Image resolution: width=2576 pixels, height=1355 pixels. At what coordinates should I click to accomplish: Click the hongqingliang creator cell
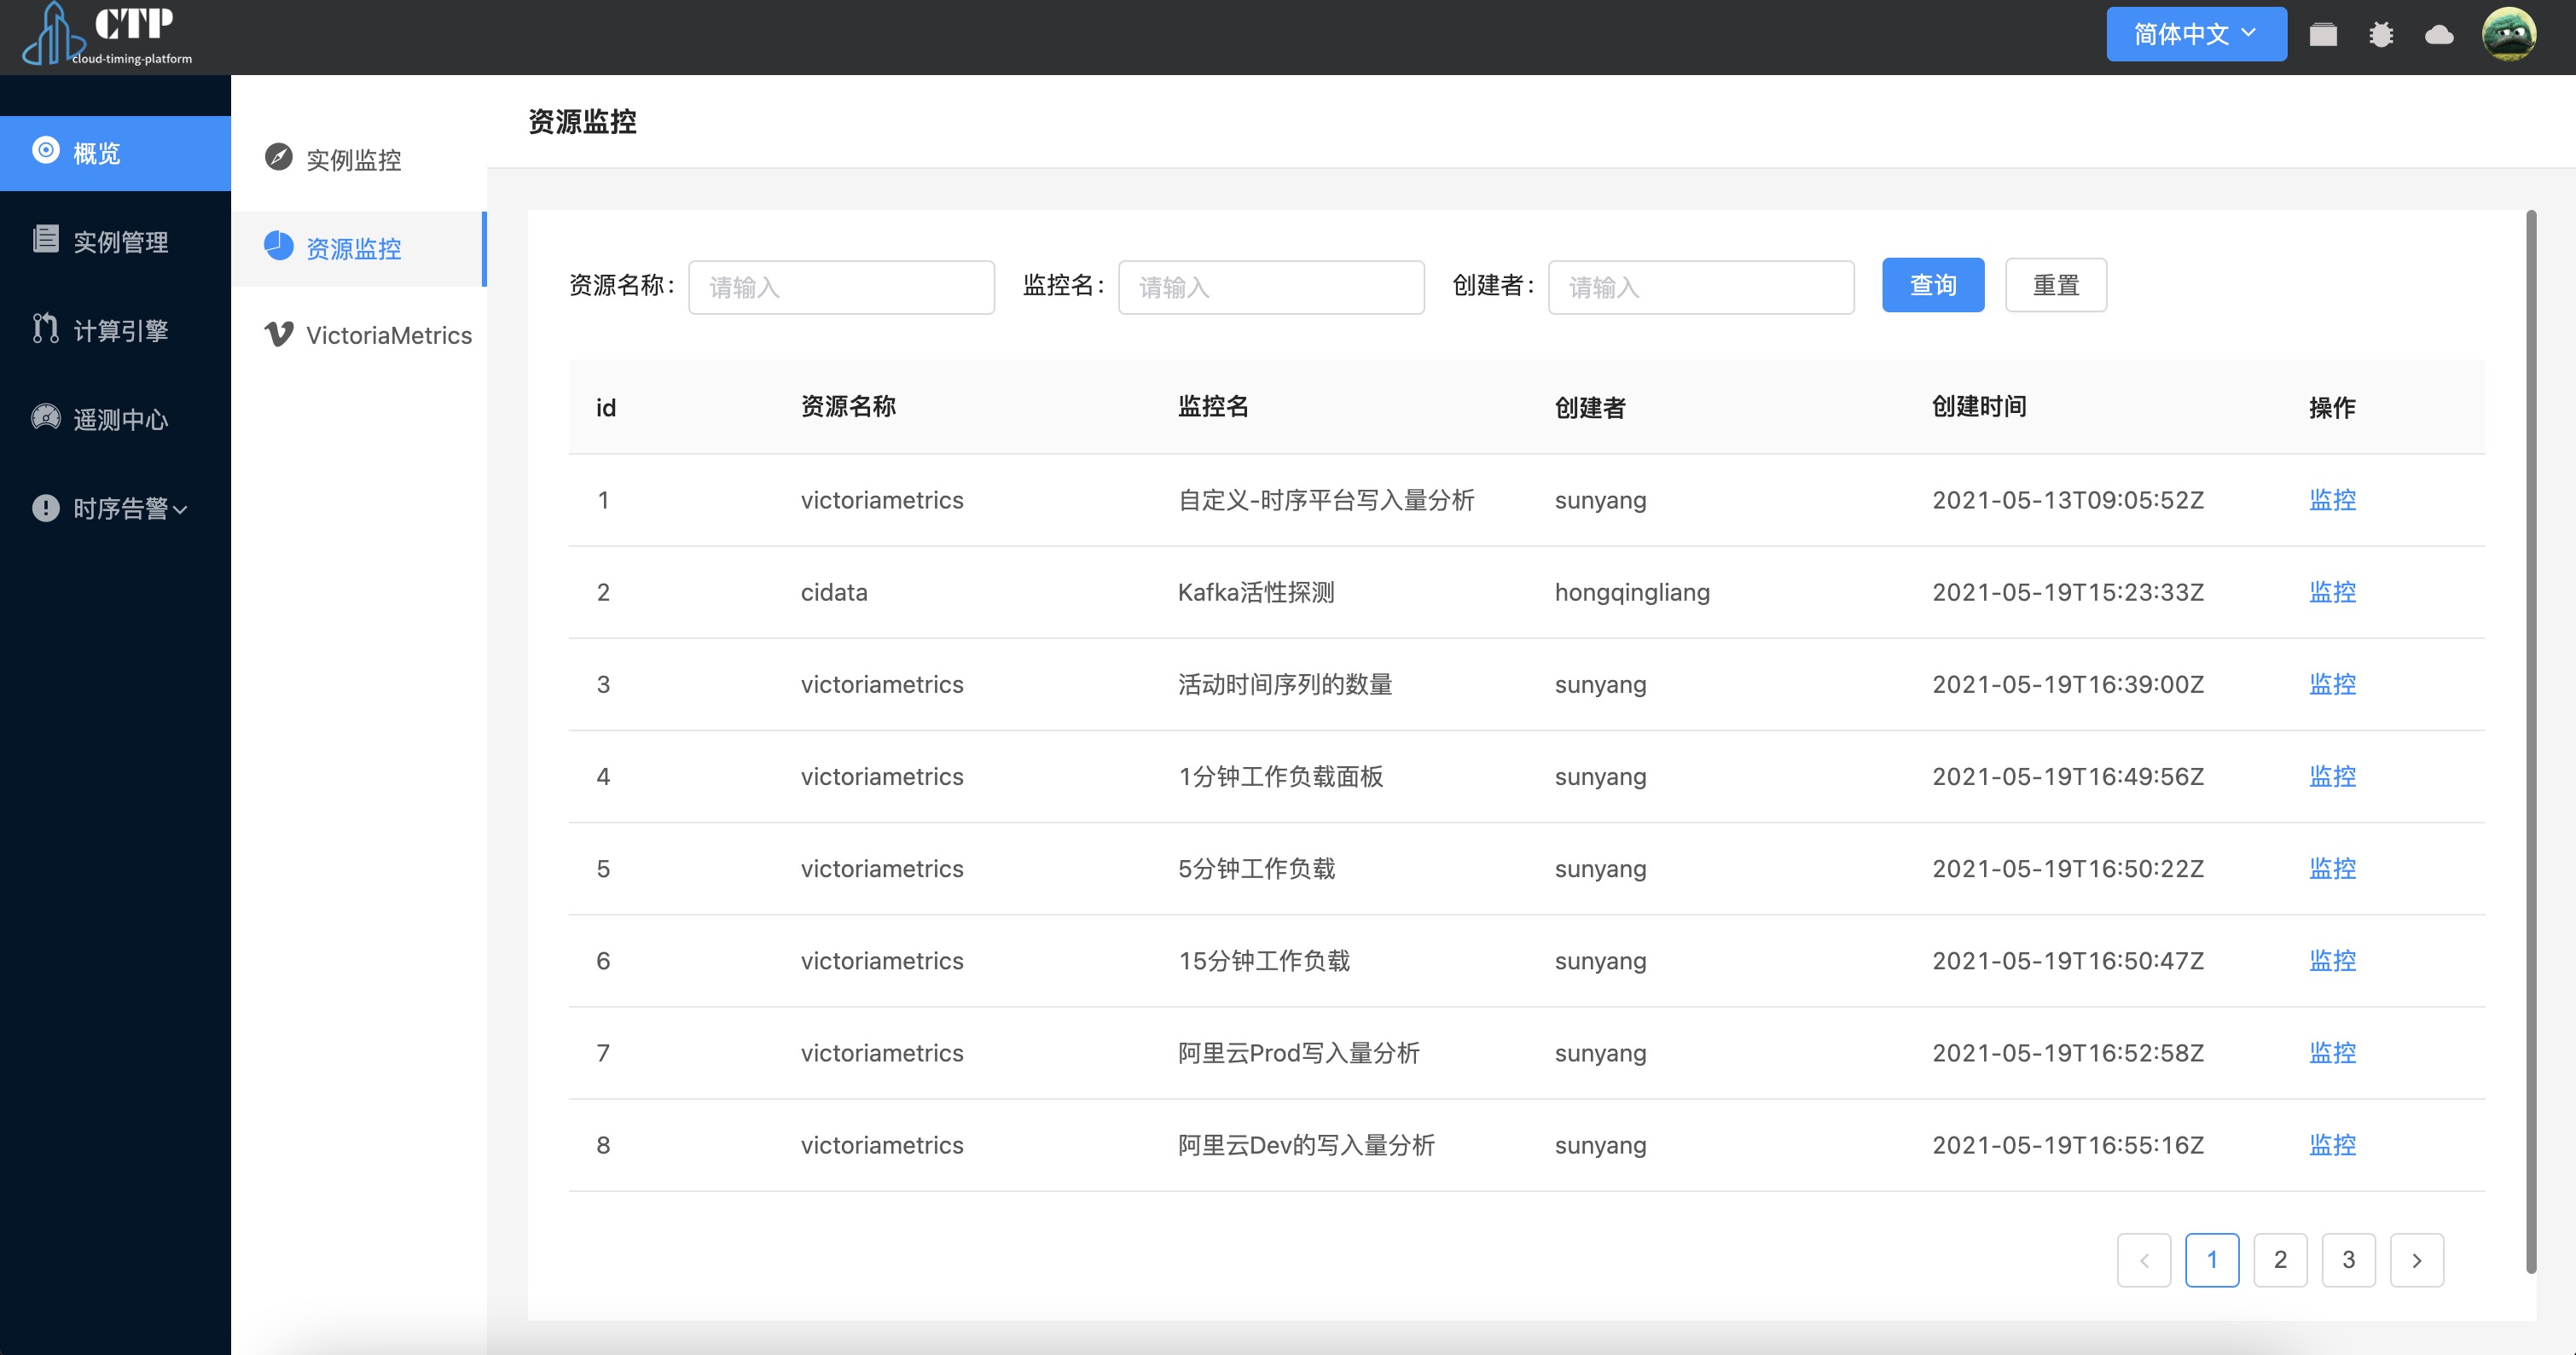[1632, 592]
